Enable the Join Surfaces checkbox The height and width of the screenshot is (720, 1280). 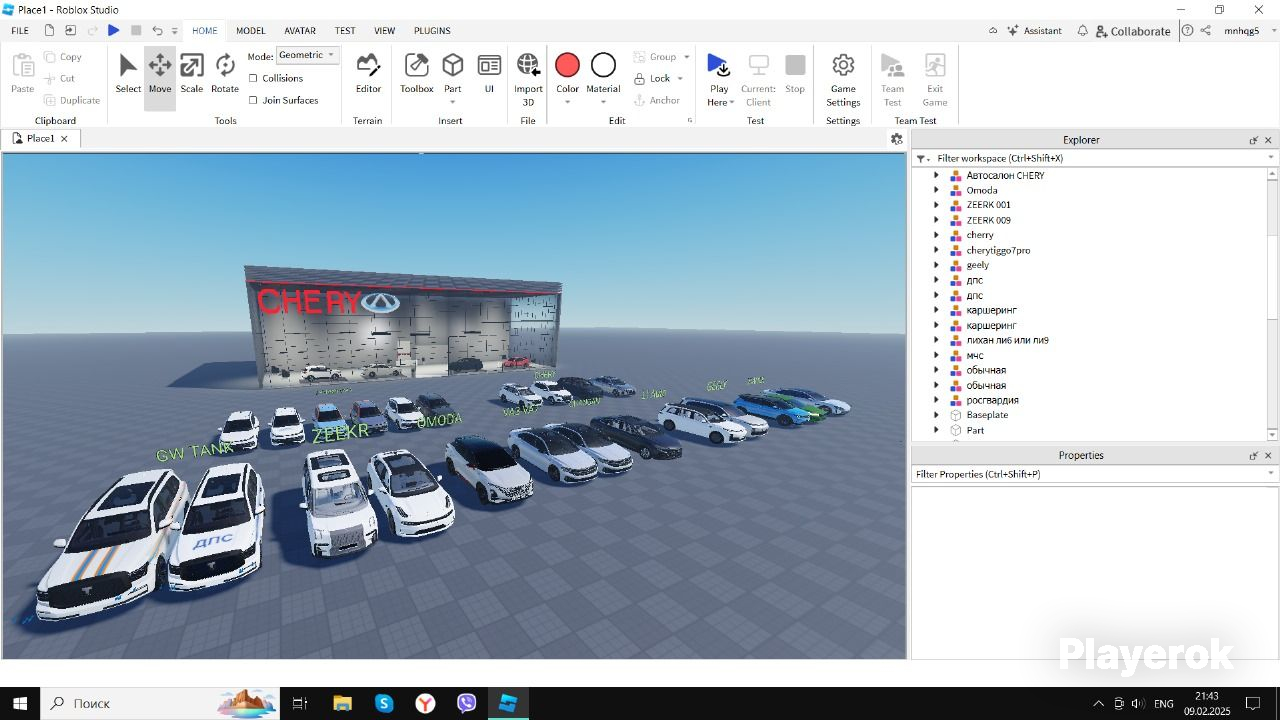click(253, 100)
